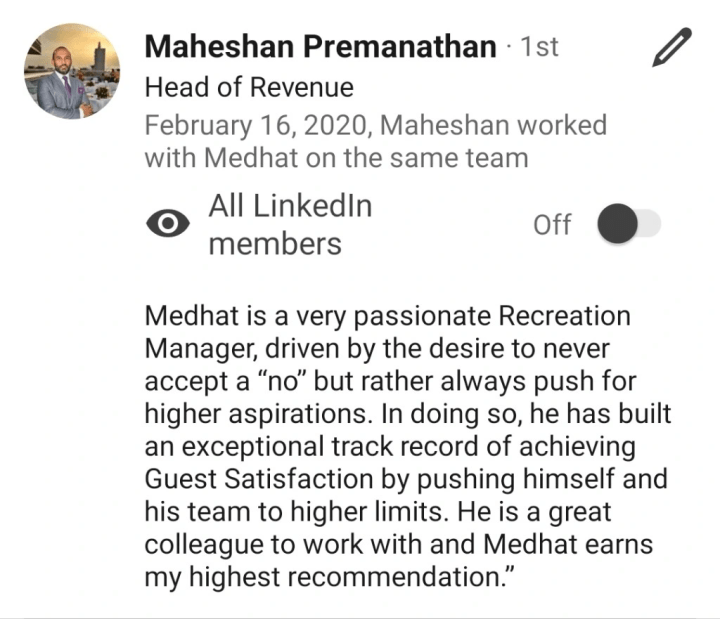Click the line starting with "accept a no"
720x619 pixels.
pyautogui.click(x=376, y=383)
